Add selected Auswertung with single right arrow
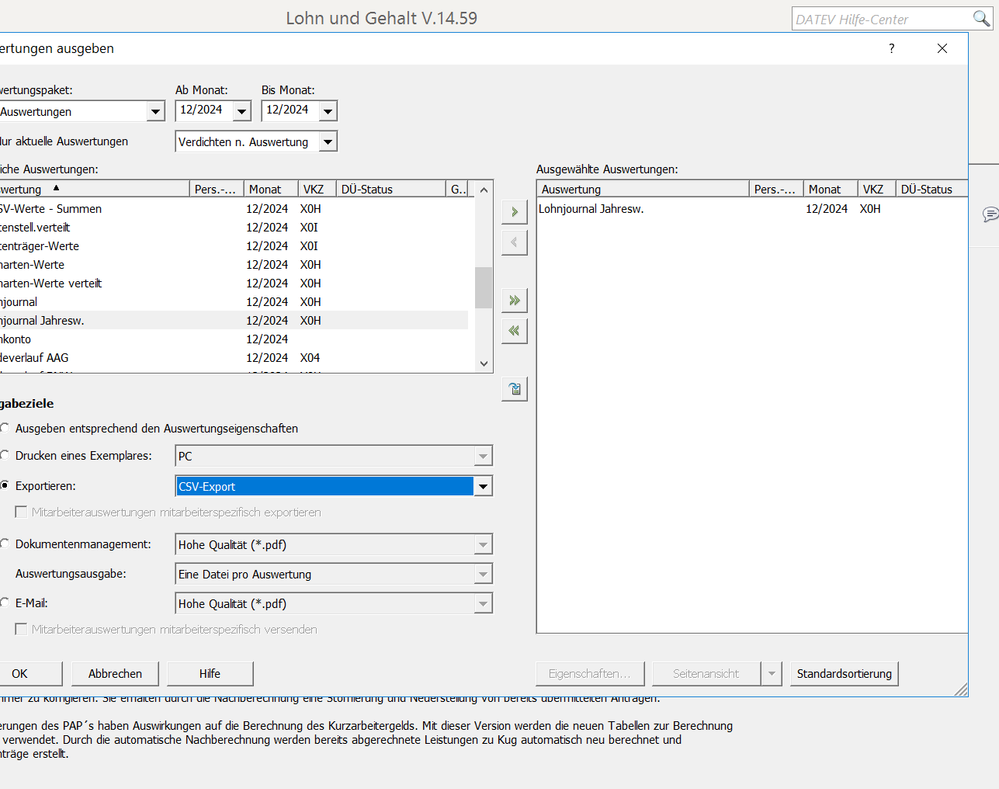Viewport: 999px width, 789px height. (514, 212)
